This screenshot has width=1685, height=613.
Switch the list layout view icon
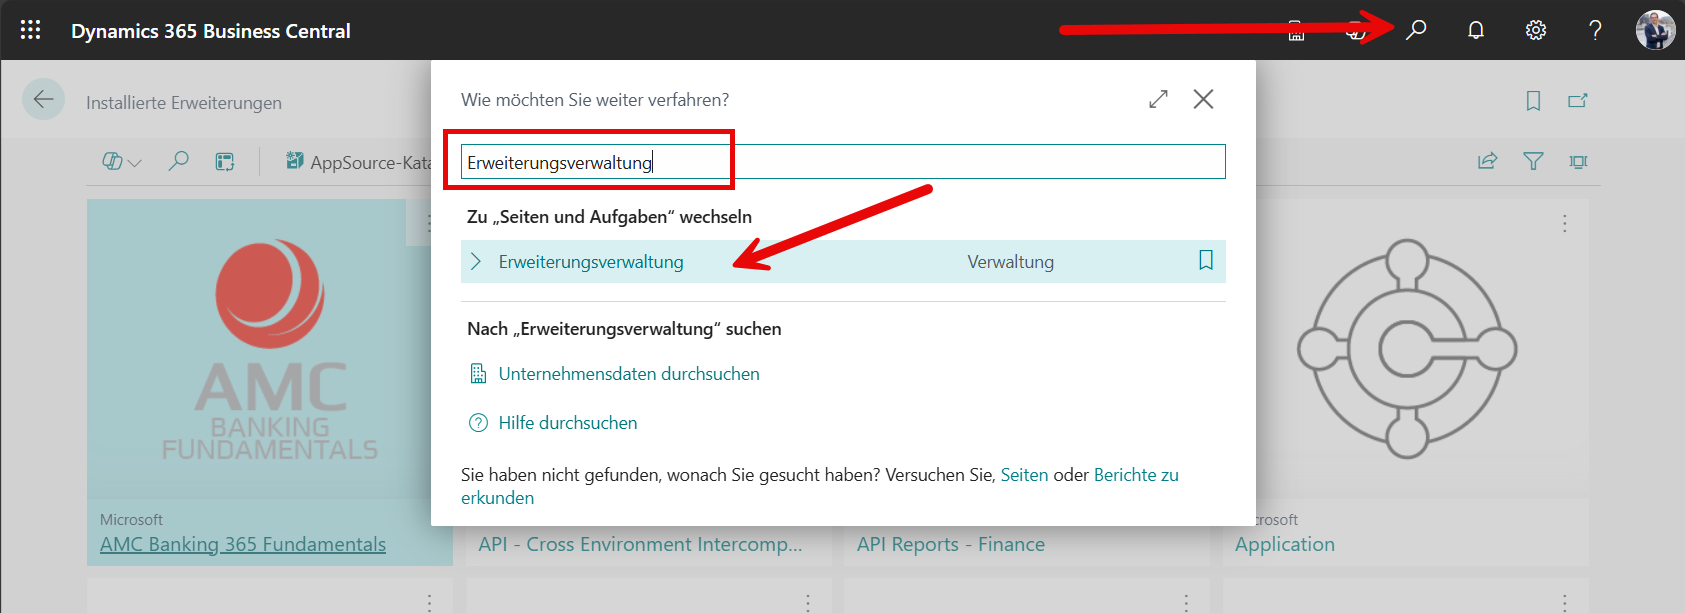(x=225, y=161)
